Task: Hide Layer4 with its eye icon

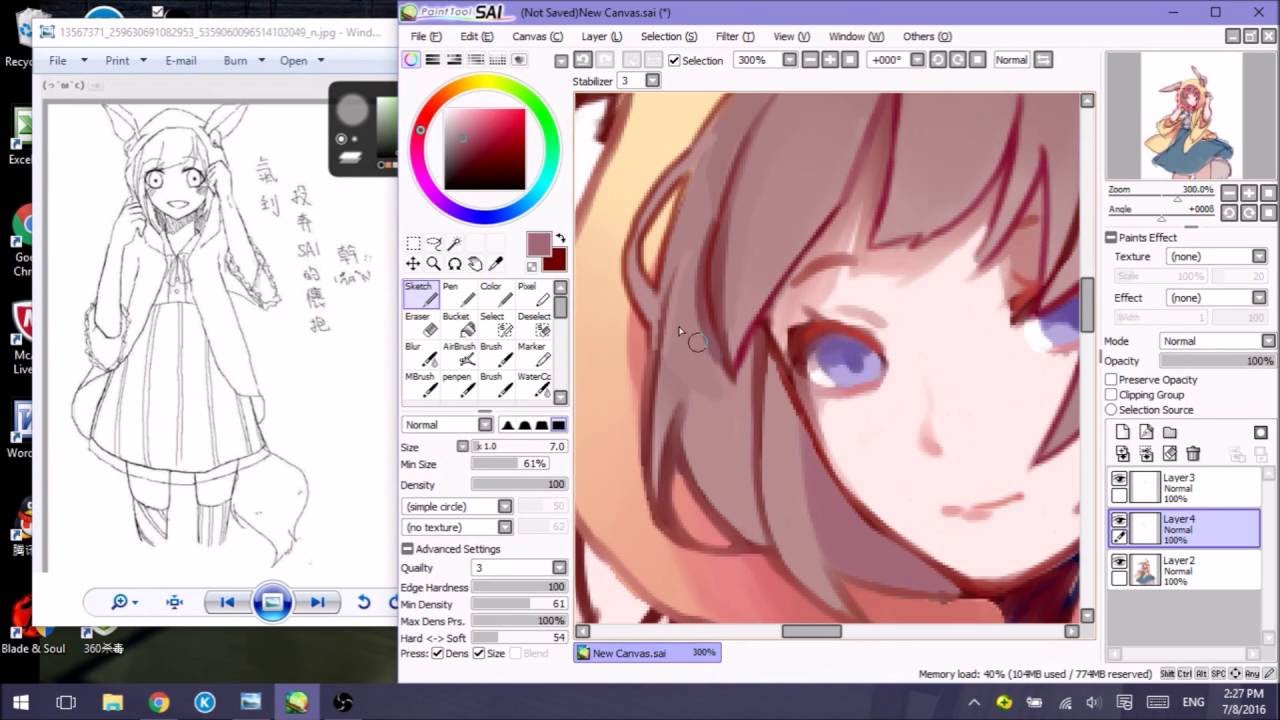Action: point(1119,520)
